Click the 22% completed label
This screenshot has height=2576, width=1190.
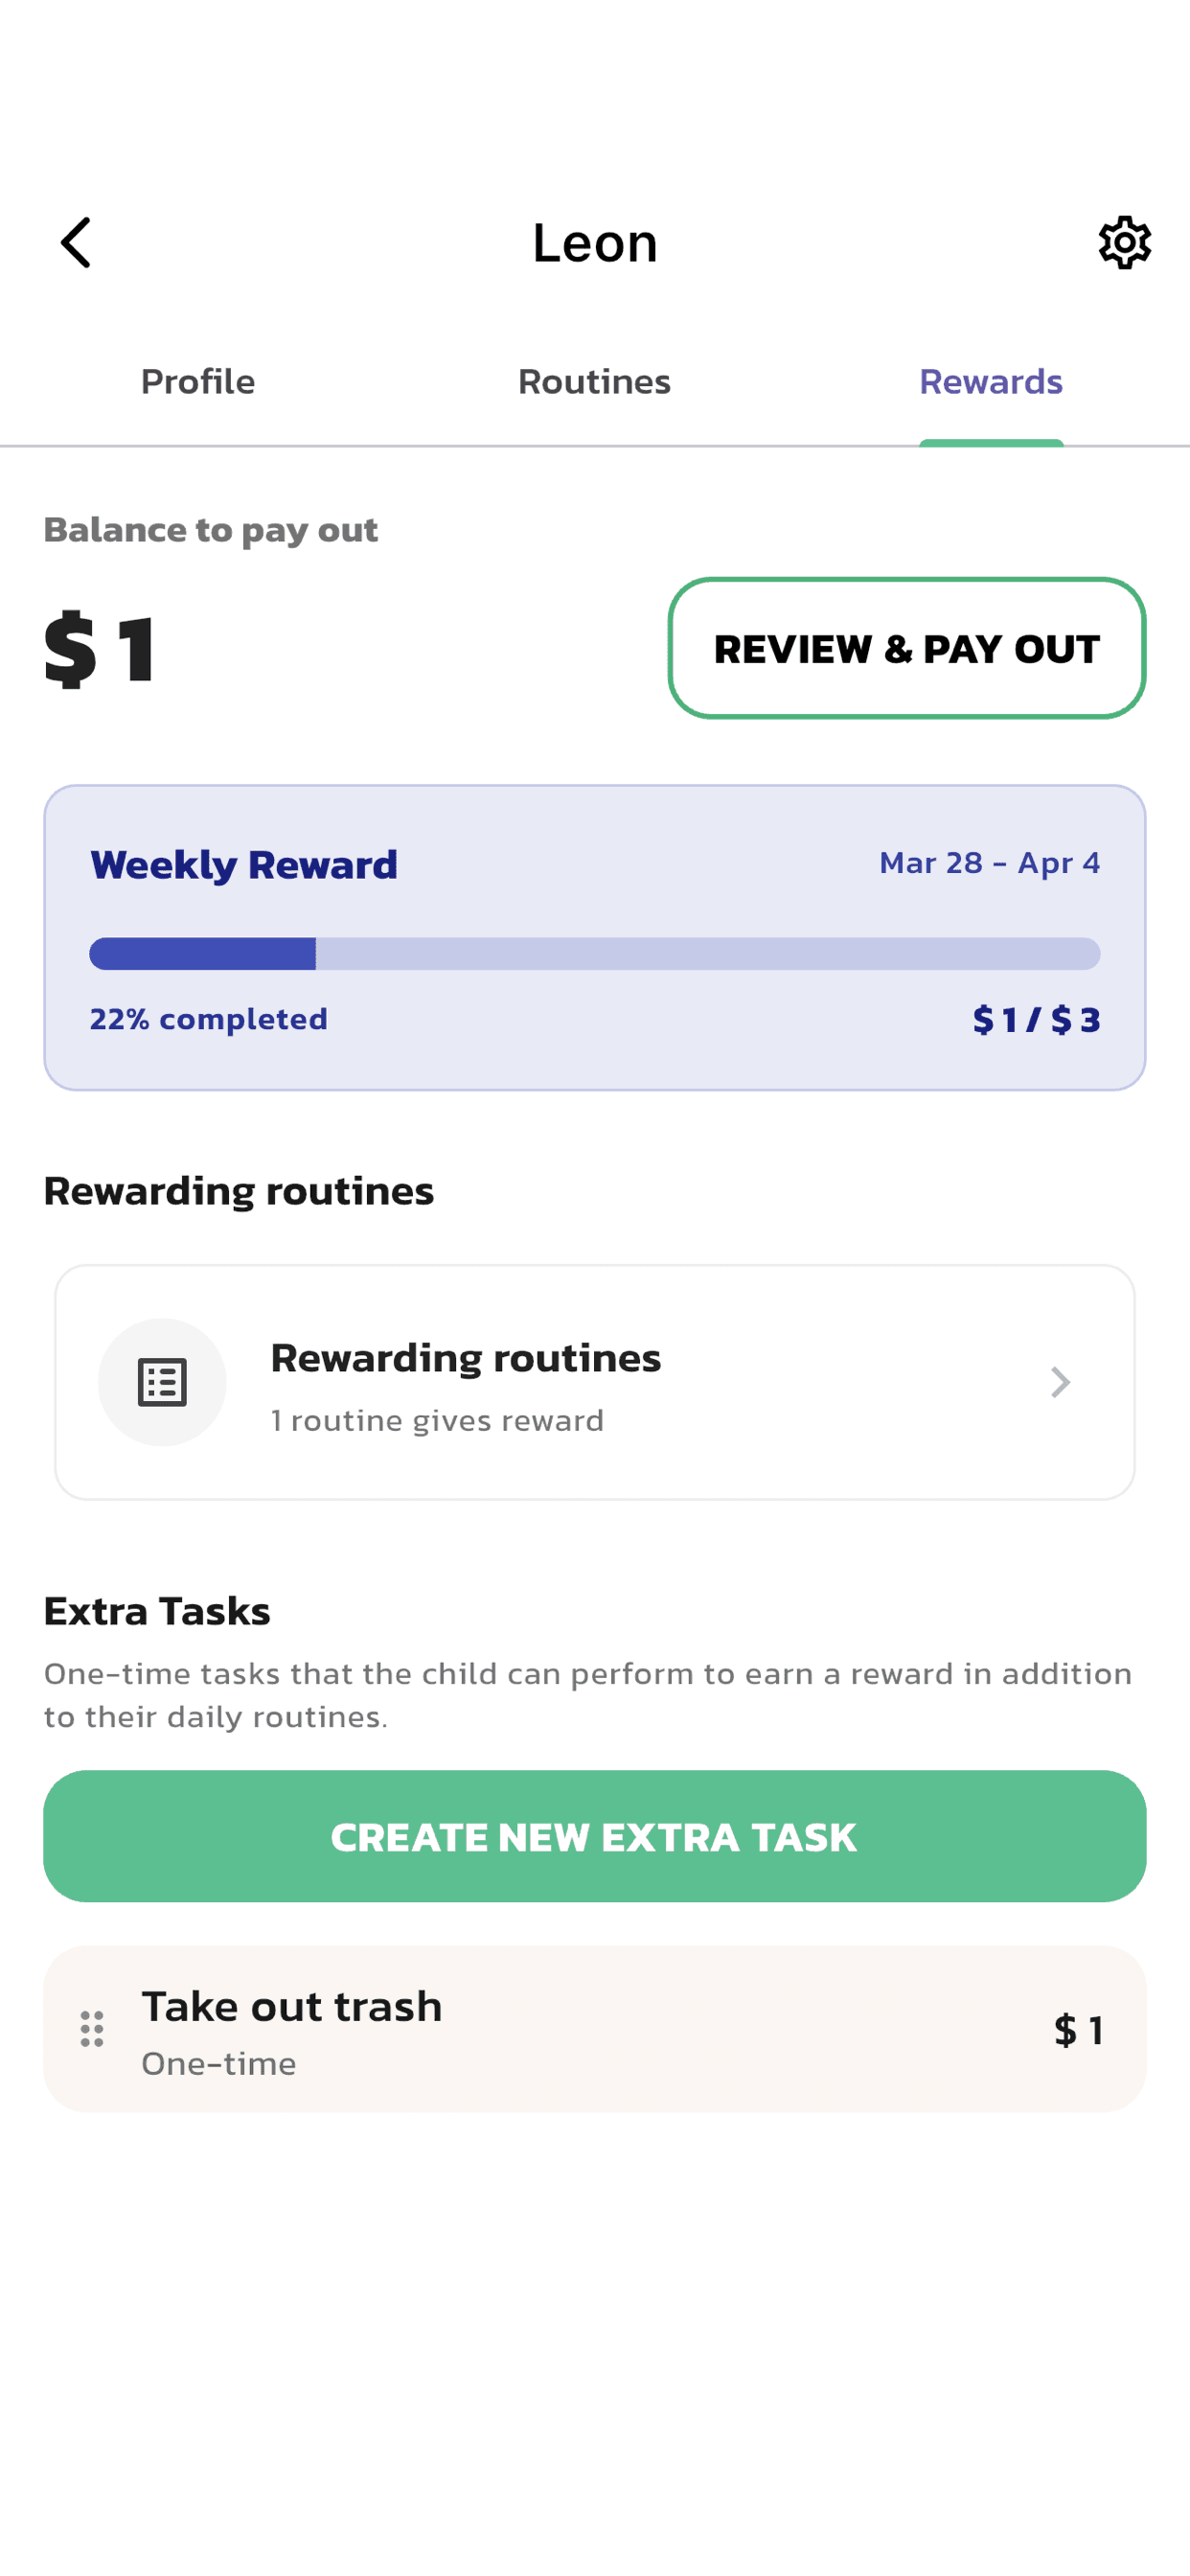[209, 1019]
